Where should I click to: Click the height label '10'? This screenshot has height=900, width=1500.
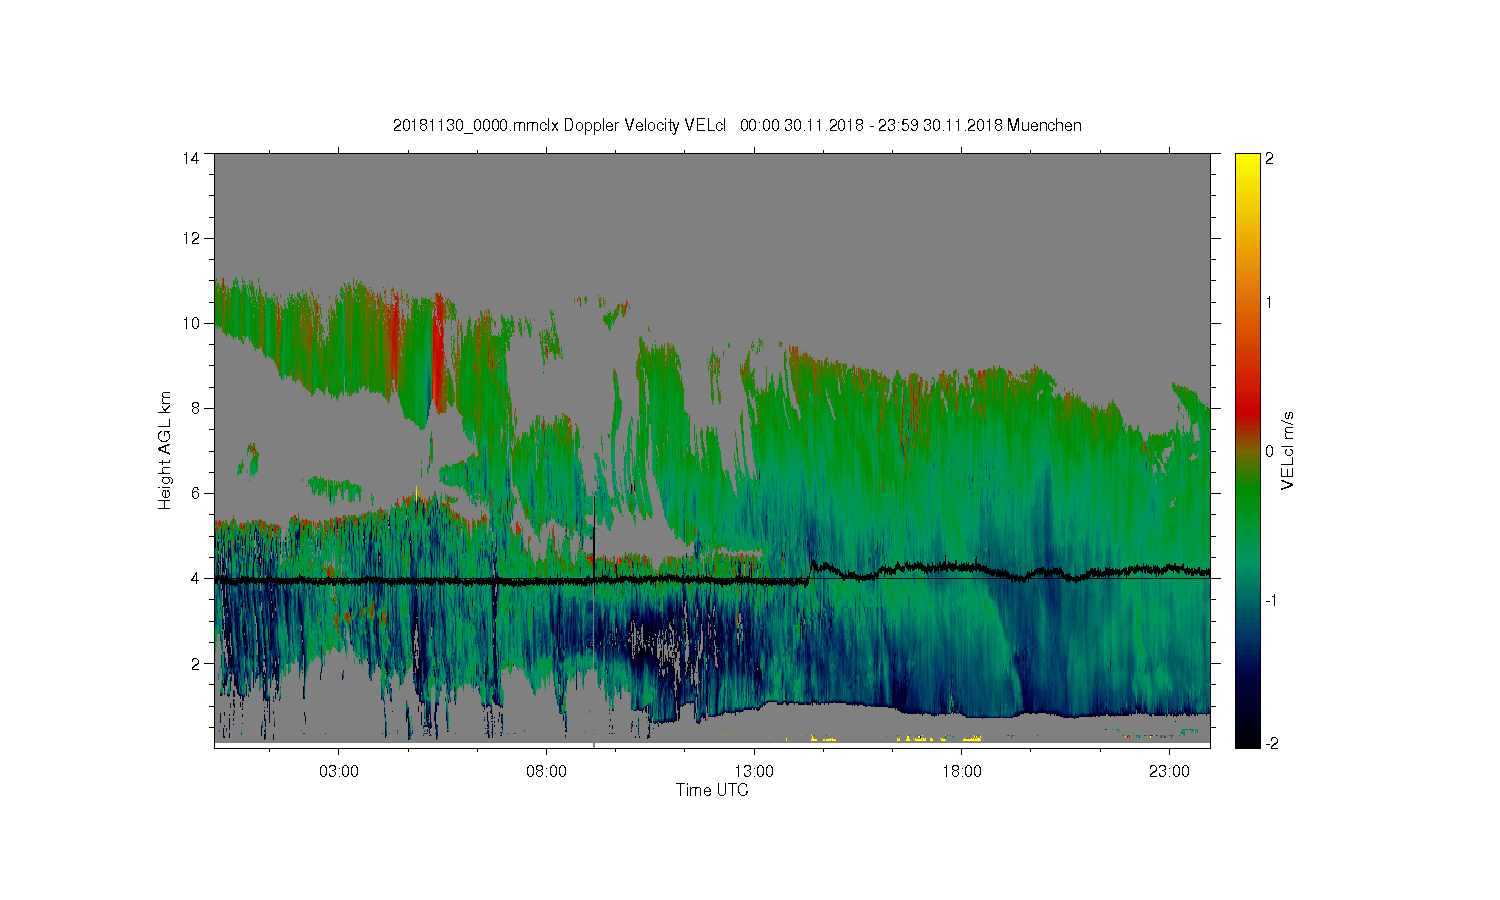pyautogui.click(x=190, y=323)
